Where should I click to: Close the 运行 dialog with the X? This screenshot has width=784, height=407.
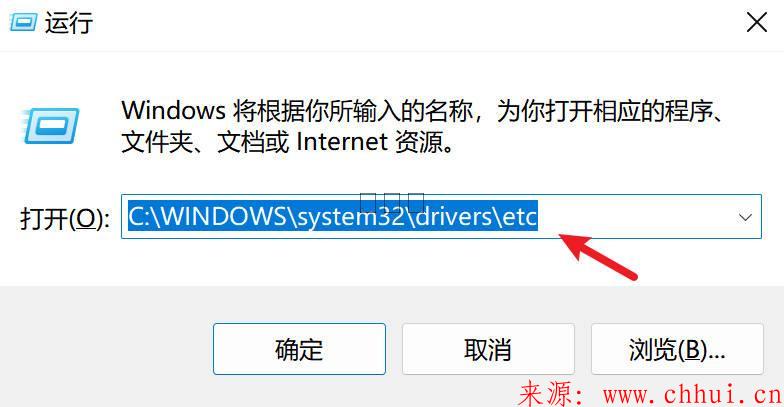tap(756, 22)
